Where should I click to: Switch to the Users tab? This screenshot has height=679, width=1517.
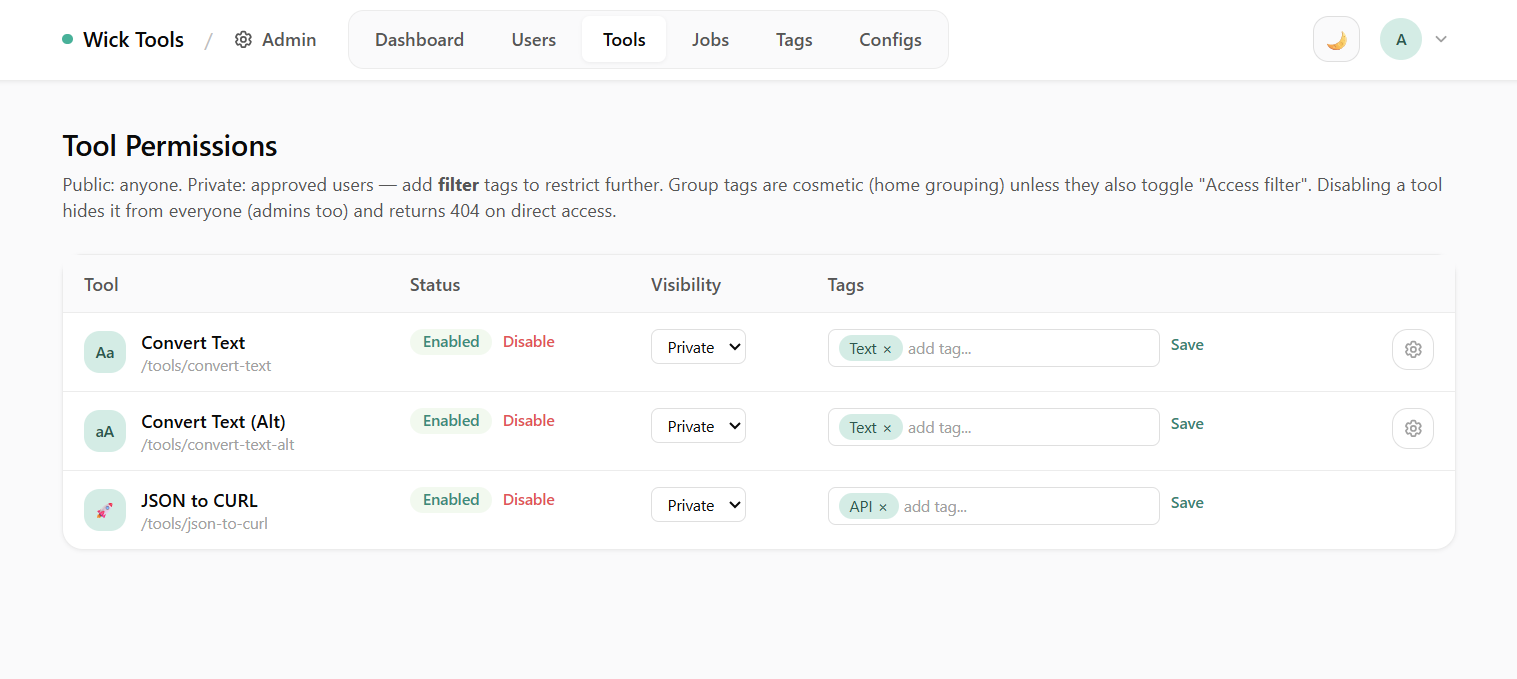click(533, 39)
